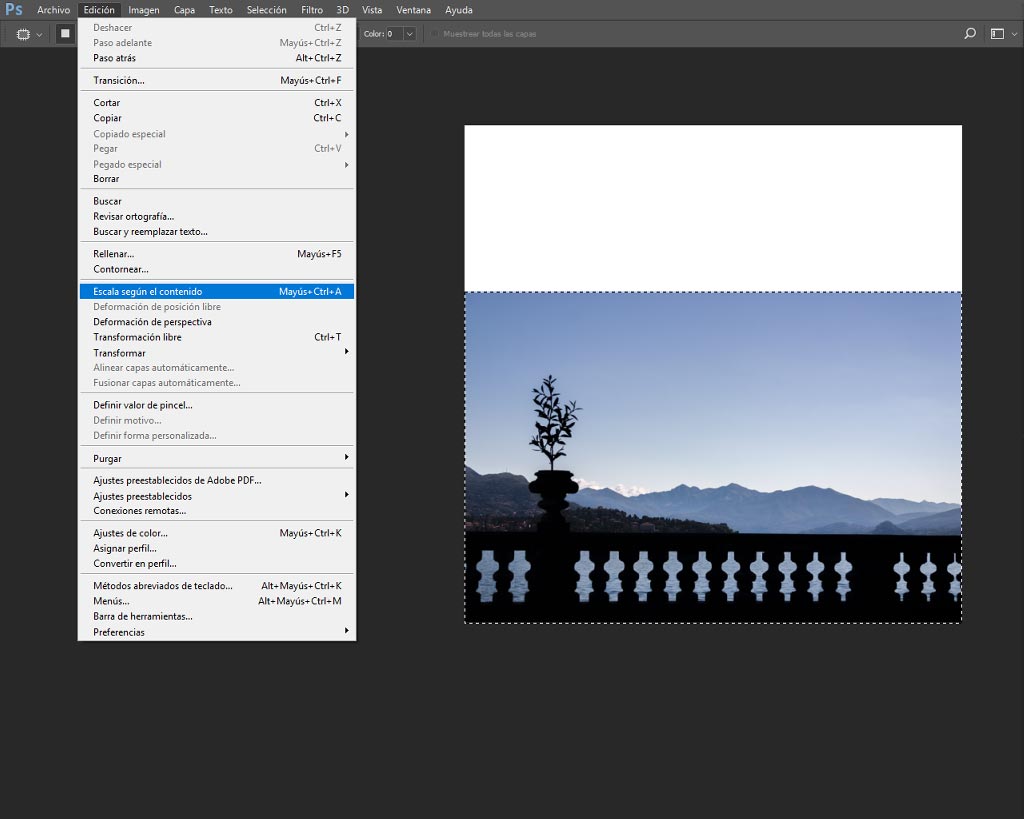Expand the Transformar submenu

[x=217, y=353]
